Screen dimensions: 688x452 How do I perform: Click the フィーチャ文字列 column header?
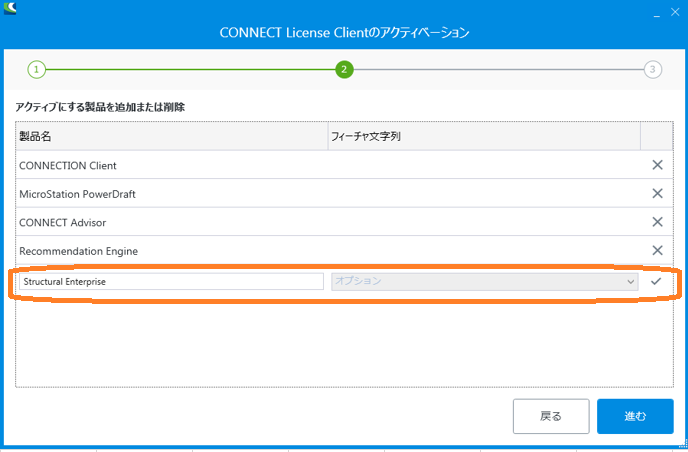(484, 136)
